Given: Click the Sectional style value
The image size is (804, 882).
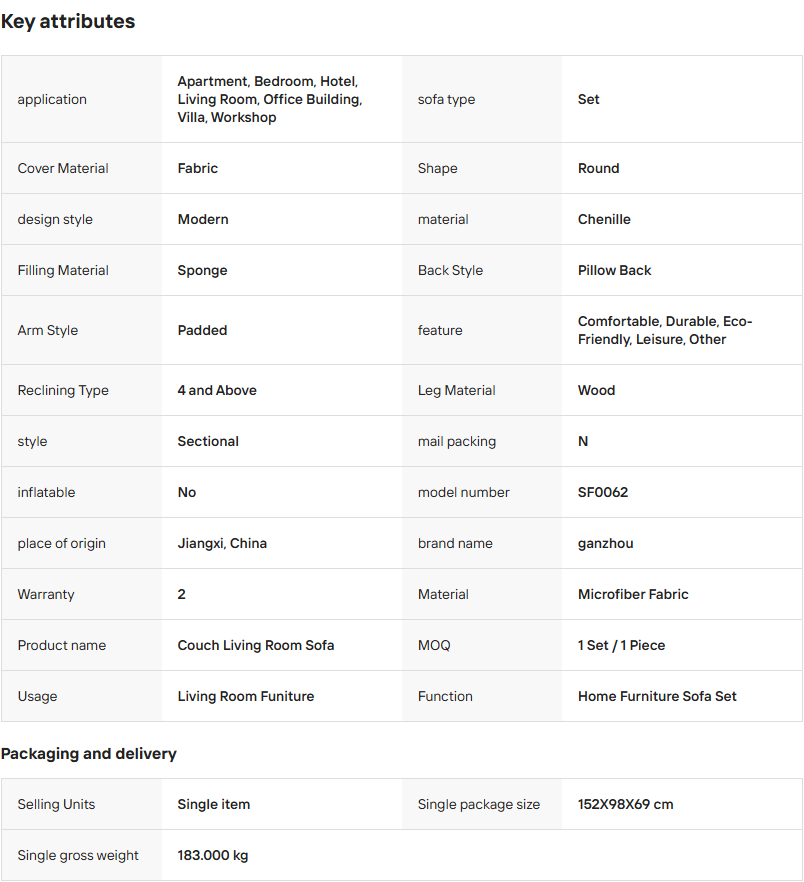Looking at the screenshot, I should [208, 441].
